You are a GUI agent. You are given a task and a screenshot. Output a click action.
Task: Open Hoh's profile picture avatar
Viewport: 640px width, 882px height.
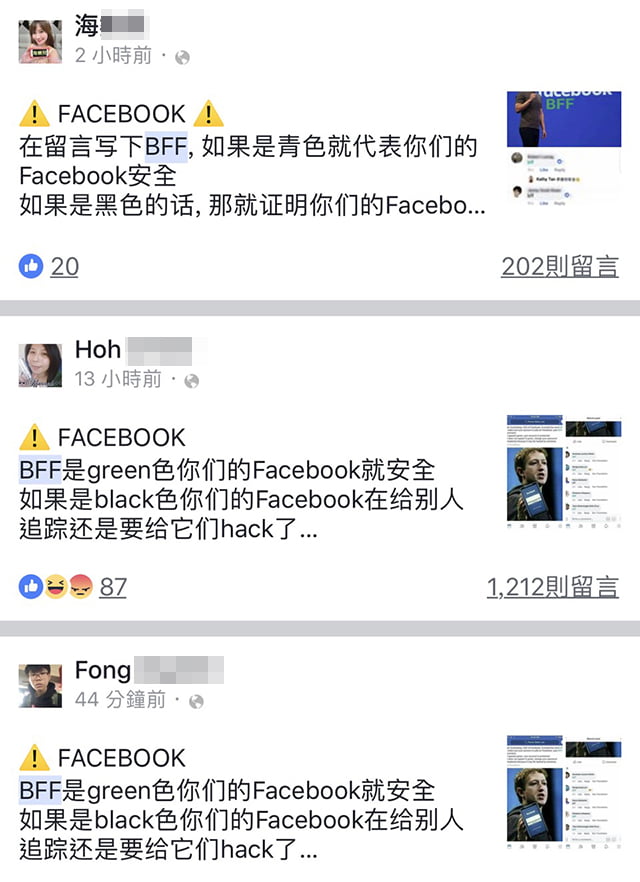(40, 366)
